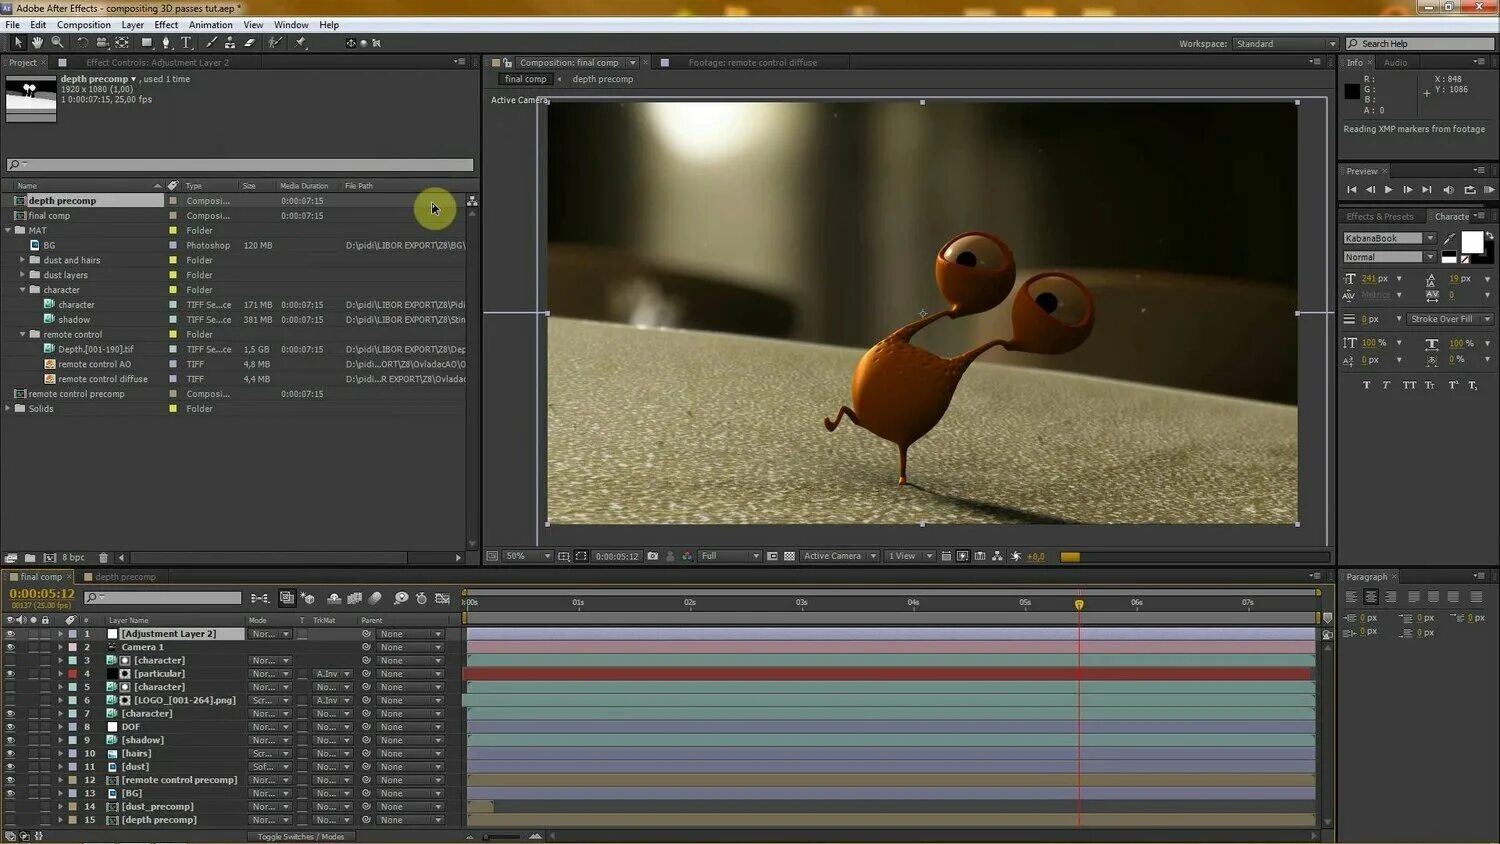Hide the Adjustment Layer 2 layer
This screenshot has width=1500, height=844.
(10, 634)
